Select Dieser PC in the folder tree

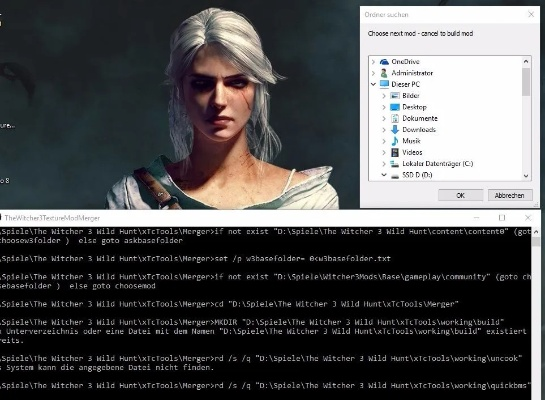405,84
